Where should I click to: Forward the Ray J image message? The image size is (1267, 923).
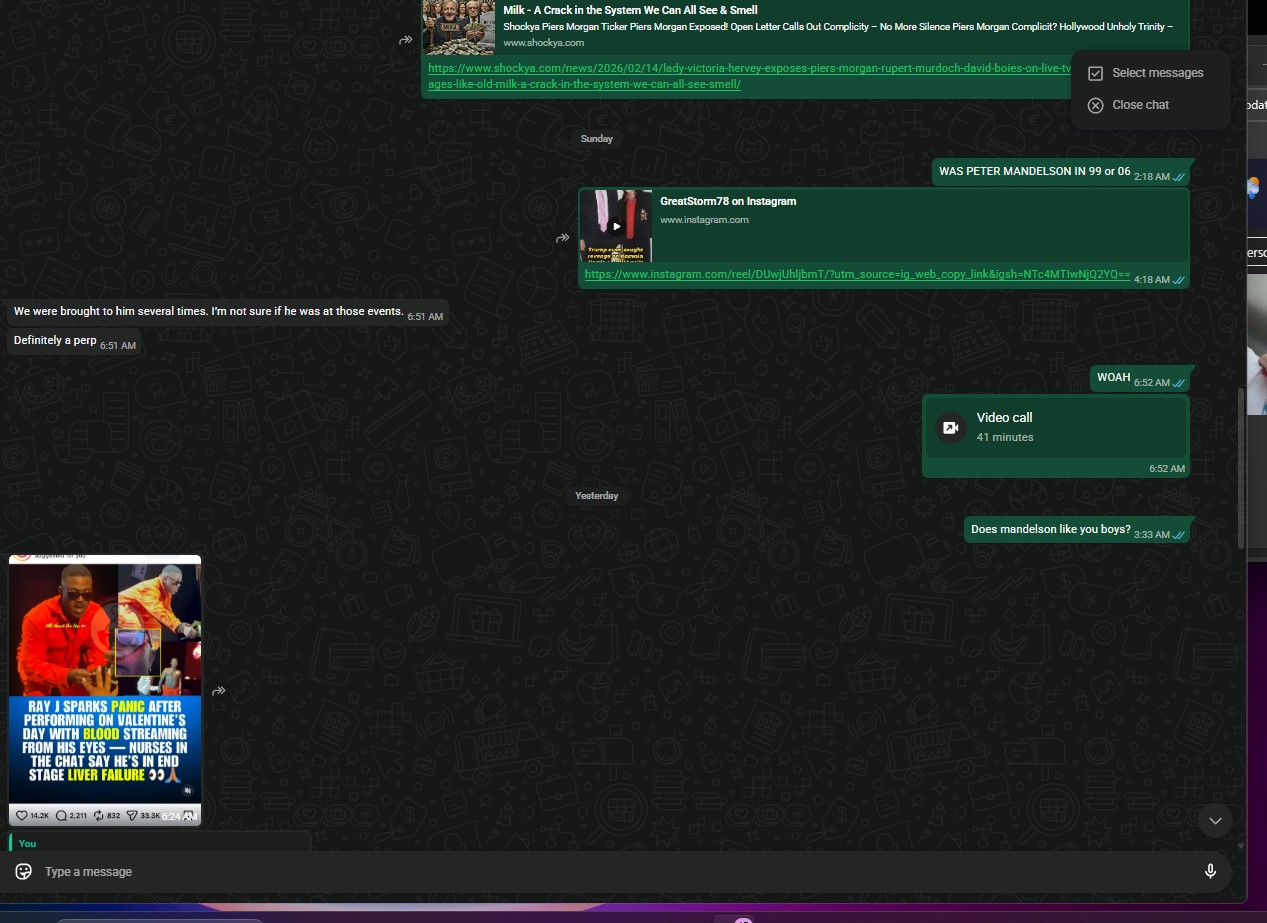[x=218, y=690]
